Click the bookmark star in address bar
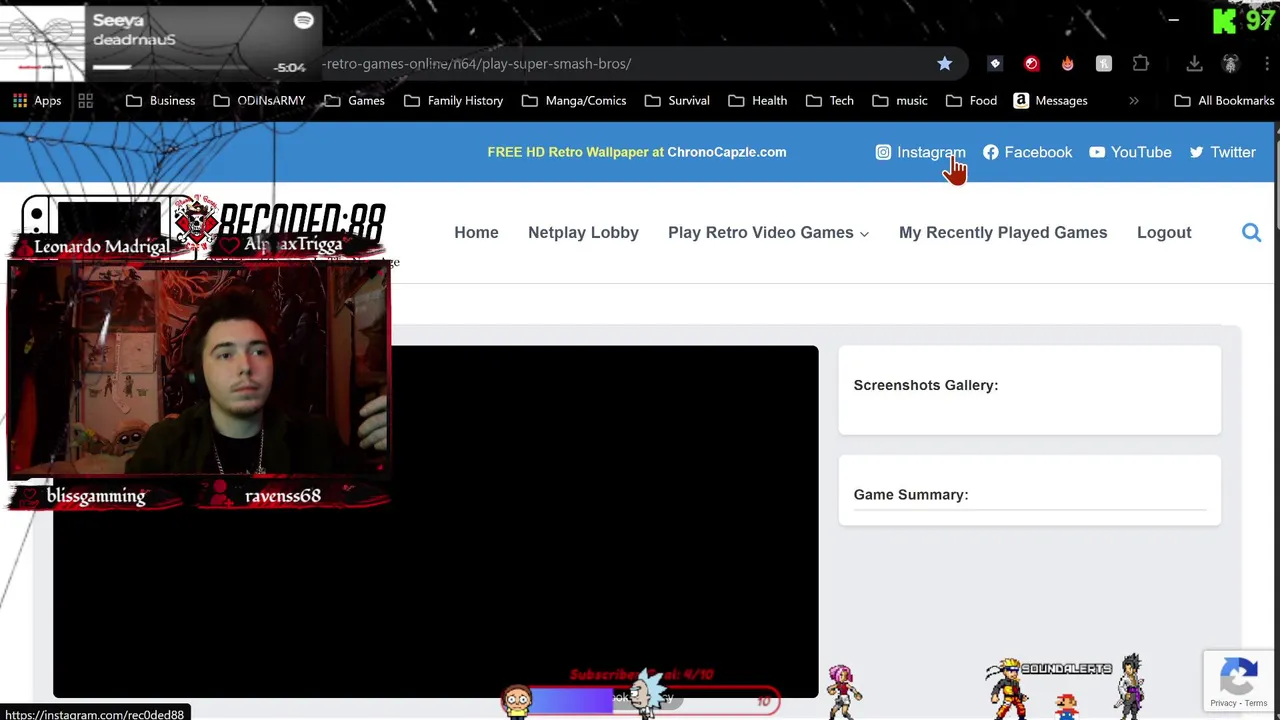Screen dimensions: 1280x720 coord(944,63)
